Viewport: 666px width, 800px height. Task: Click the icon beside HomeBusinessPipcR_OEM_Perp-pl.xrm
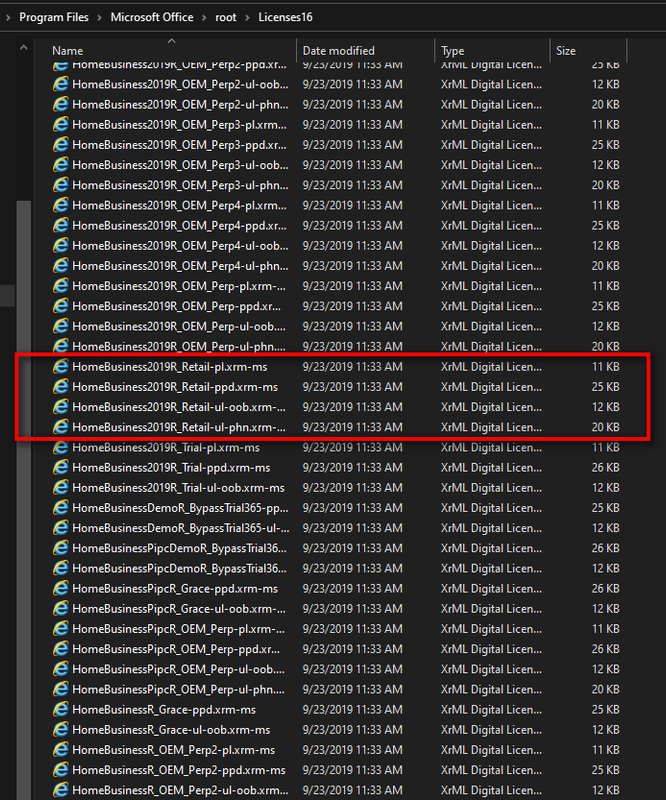coord(61,629)
